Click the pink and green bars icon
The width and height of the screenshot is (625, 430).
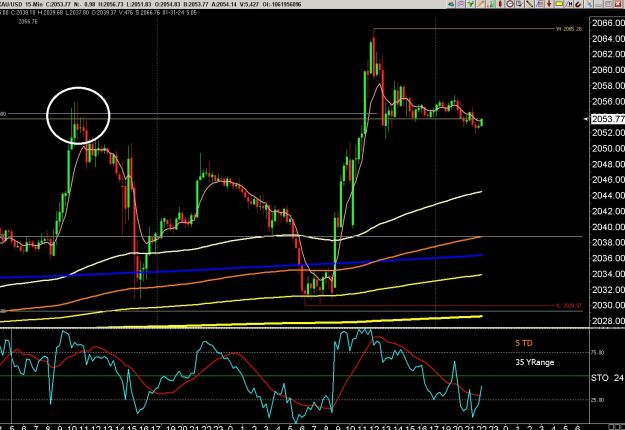tap(490, 4)
